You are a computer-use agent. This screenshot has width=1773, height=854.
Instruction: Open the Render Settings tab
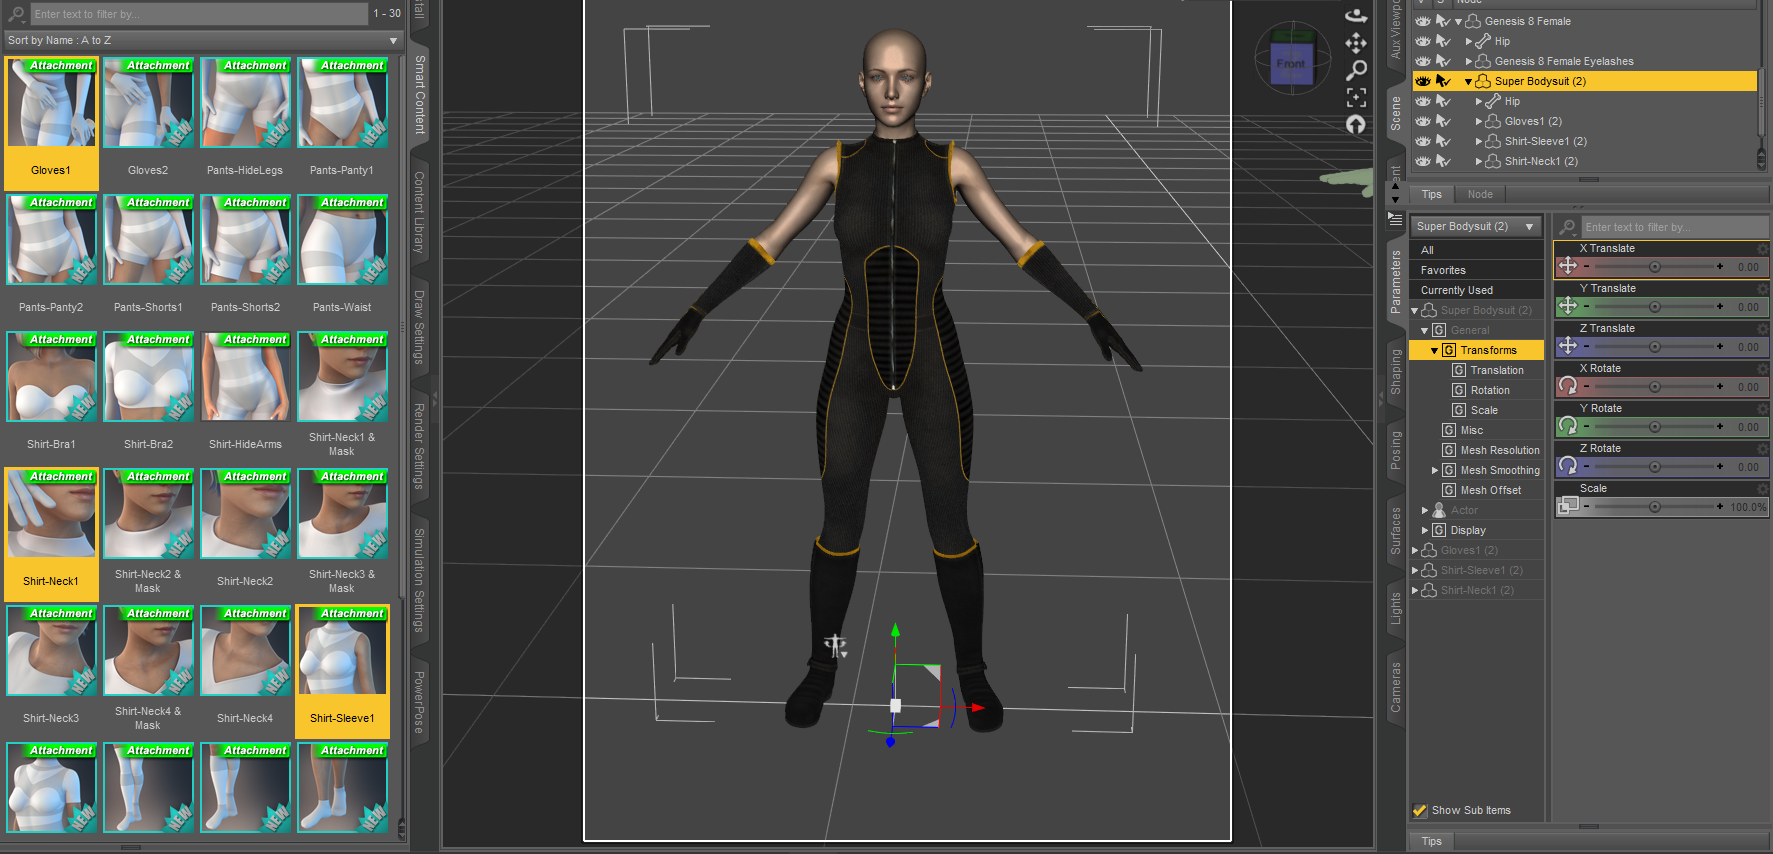coord(420,446)
